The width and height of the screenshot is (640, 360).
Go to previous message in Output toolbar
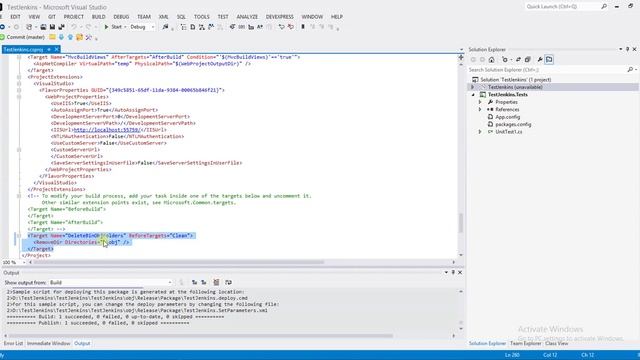[194, 282]
